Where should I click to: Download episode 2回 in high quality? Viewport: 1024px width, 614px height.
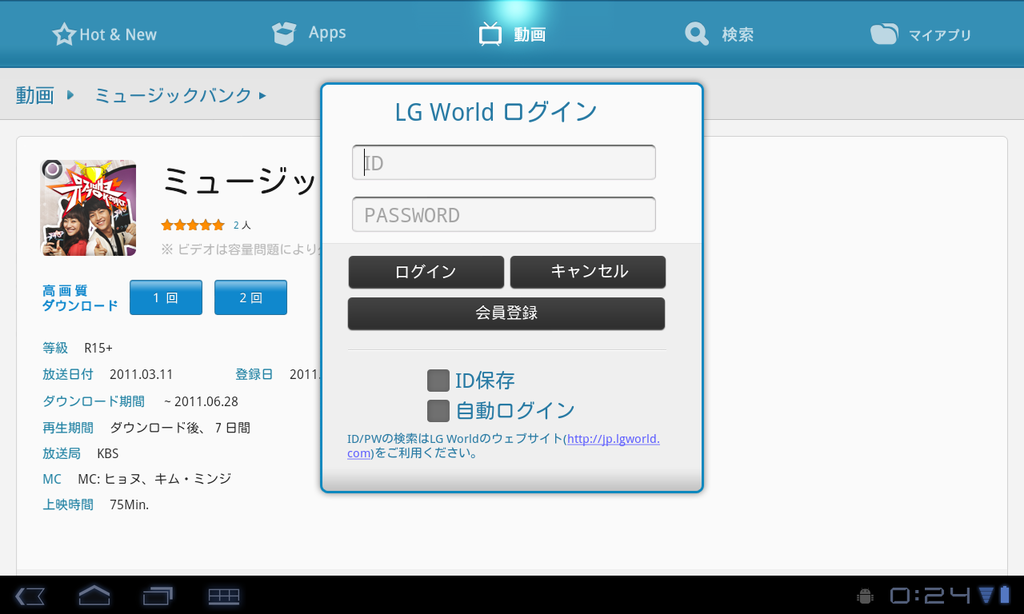(251, 297)
